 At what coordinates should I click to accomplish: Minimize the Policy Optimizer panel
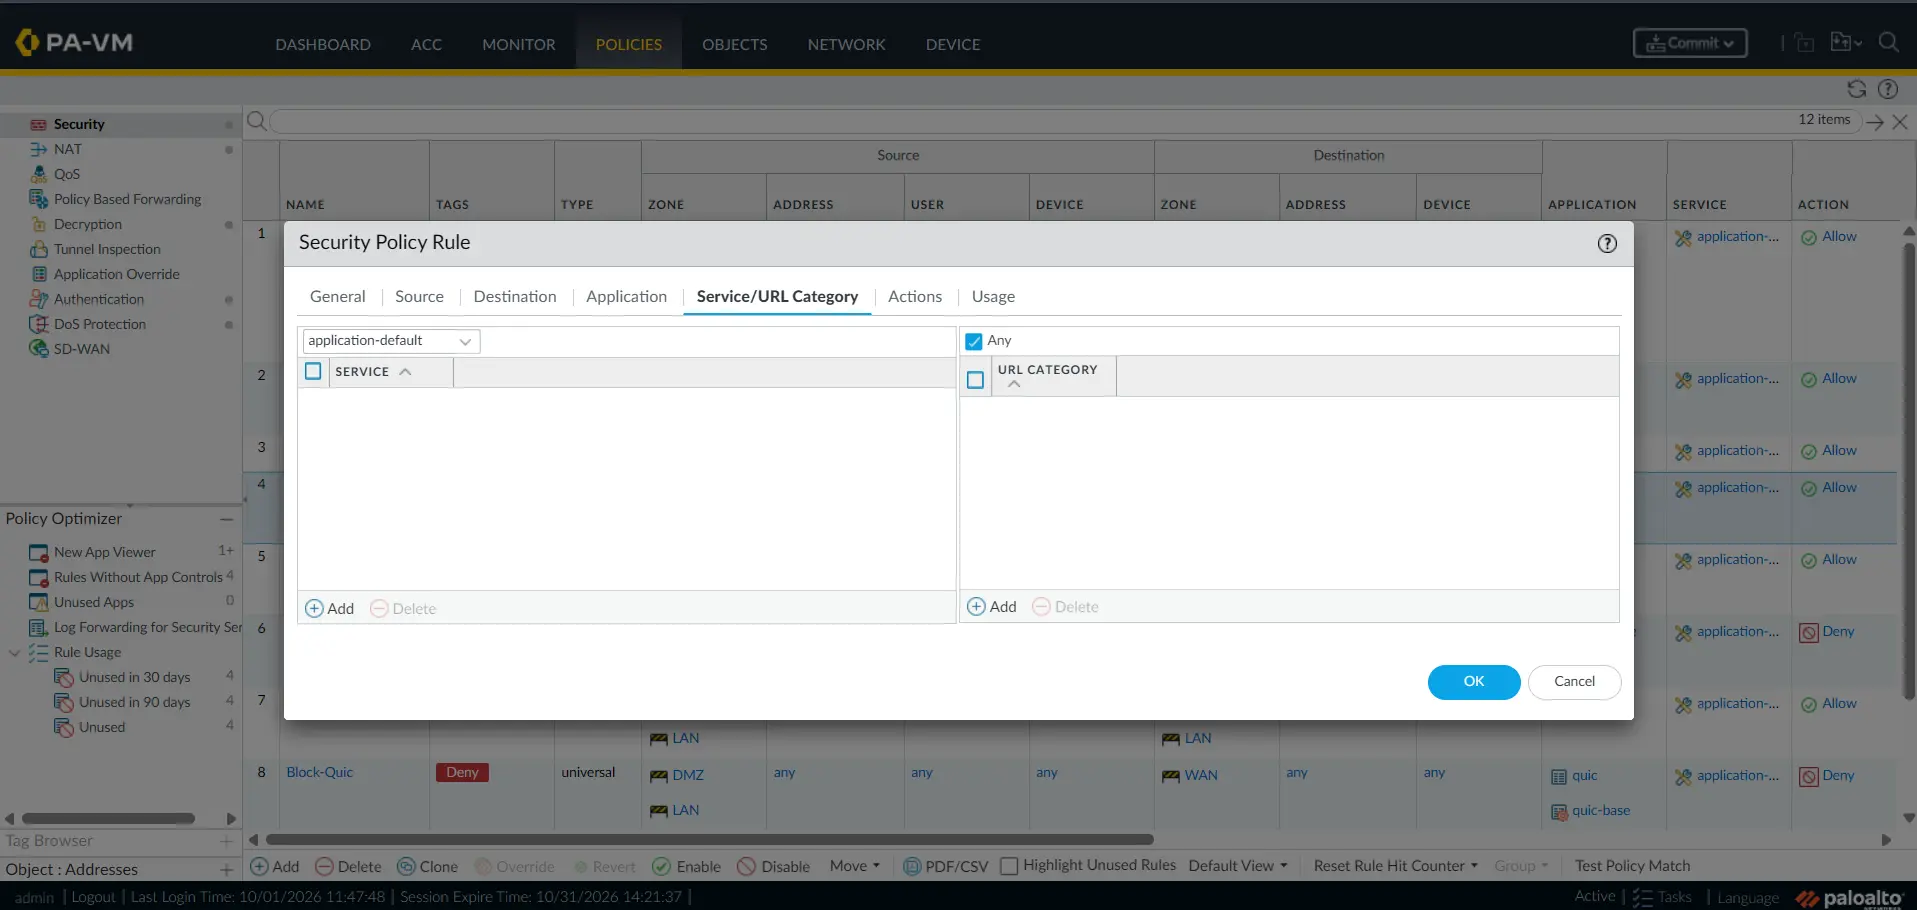click(x=227, y=519)
